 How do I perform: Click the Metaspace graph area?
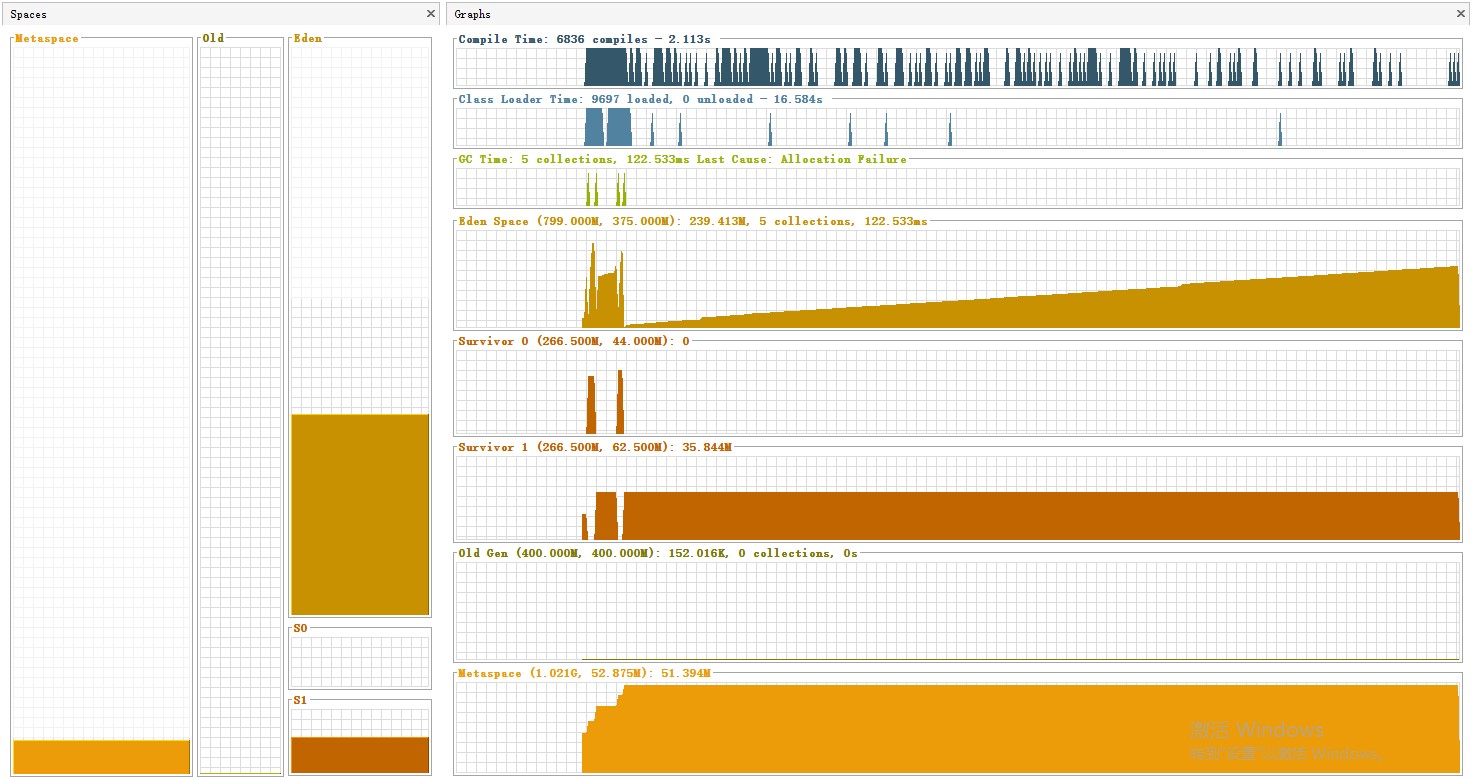[x=957, y=728]
